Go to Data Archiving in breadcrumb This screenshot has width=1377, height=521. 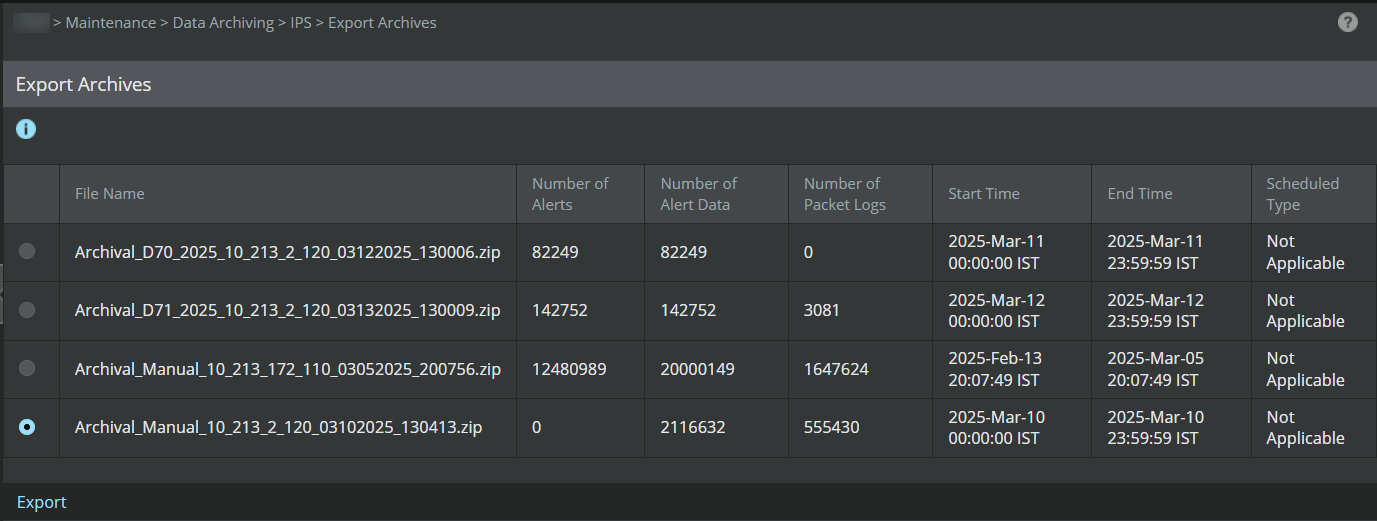(x=223, y=22)
